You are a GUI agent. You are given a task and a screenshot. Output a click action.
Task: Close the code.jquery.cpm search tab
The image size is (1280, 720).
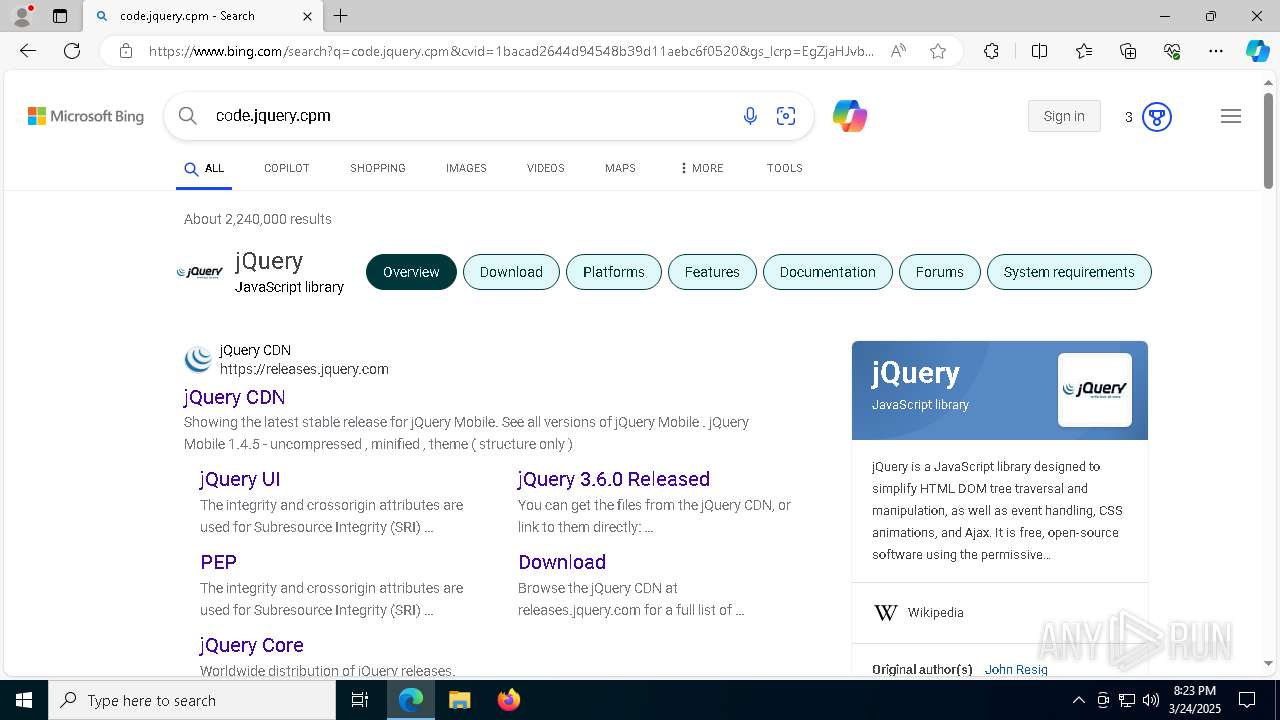(x=307, y=16)
